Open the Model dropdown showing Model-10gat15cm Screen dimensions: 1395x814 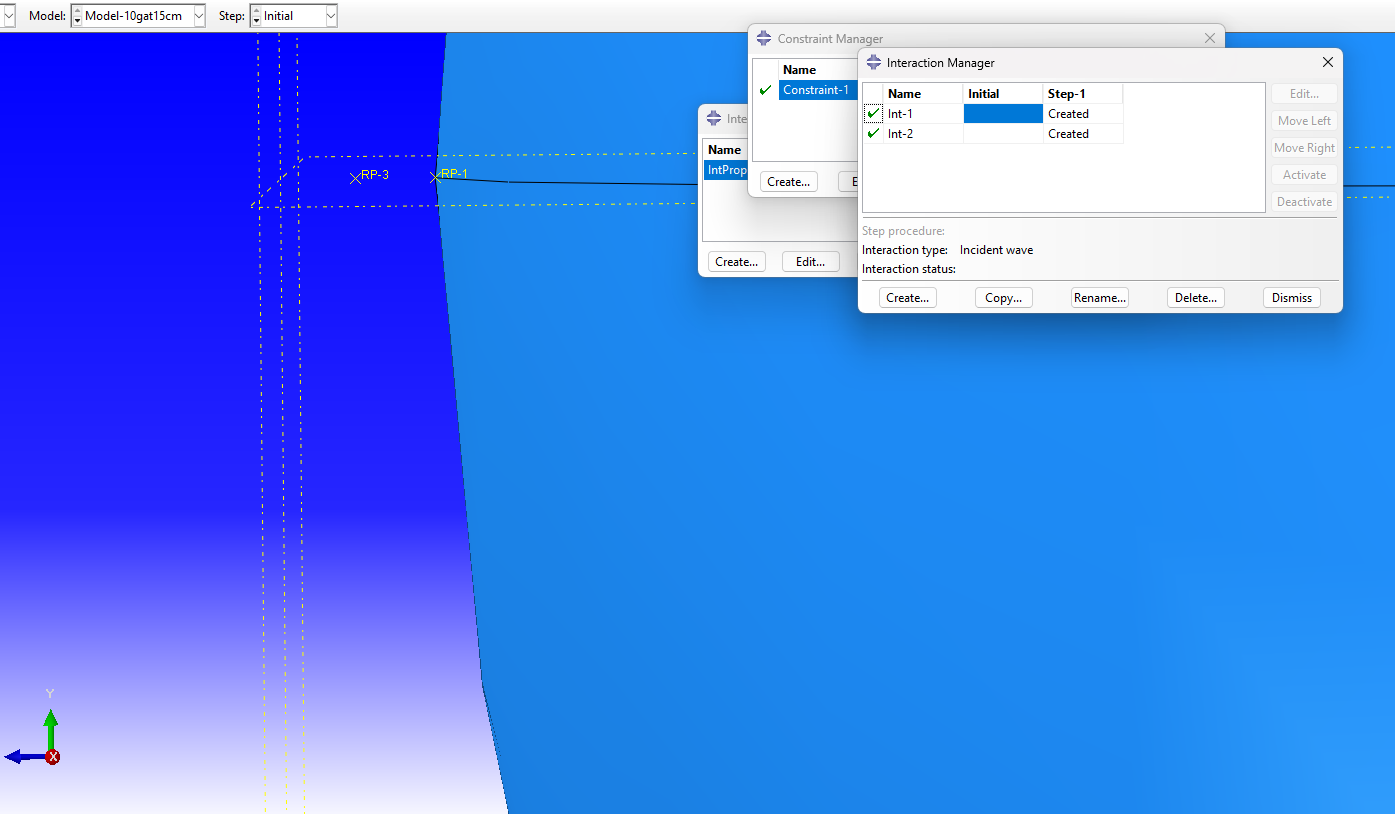point(198,16)
